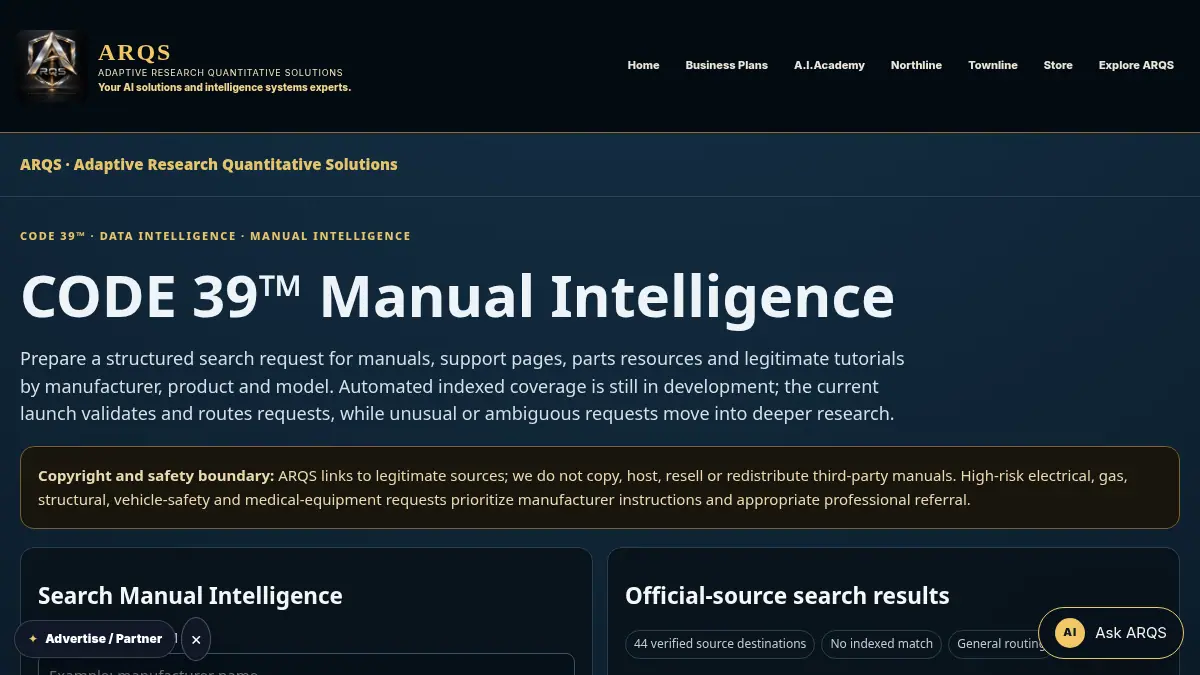Click the Copyright and safety boundary notice
Screen dimensions: 1200x675
tap(600, 487)
